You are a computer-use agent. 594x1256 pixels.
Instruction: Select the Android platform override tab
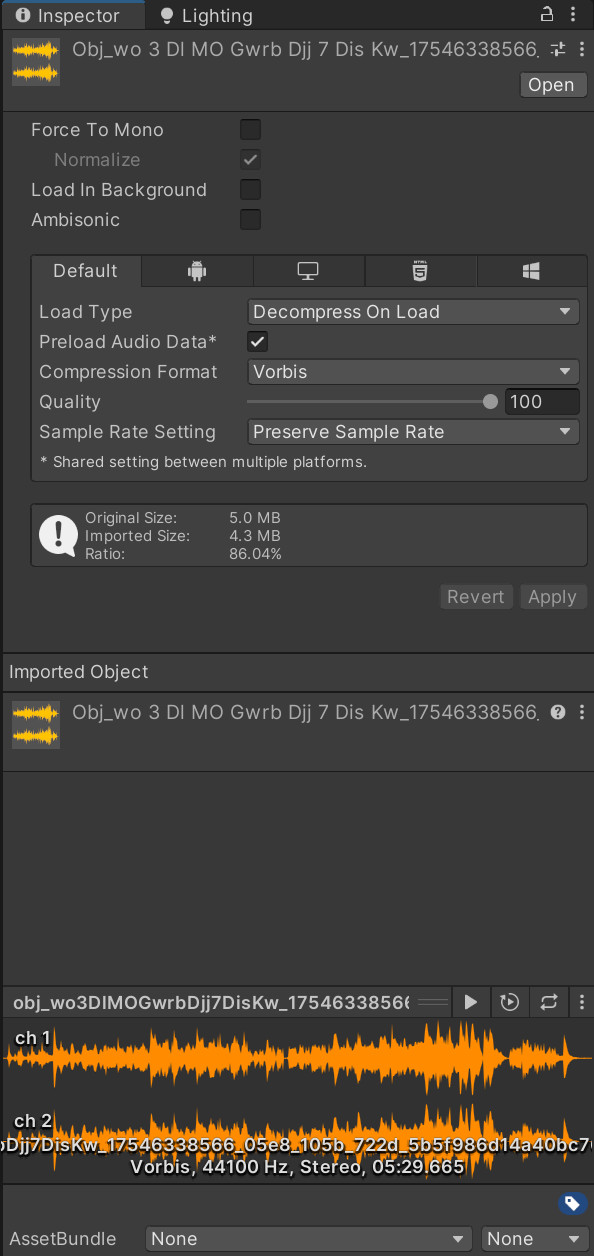coord(197,271)
